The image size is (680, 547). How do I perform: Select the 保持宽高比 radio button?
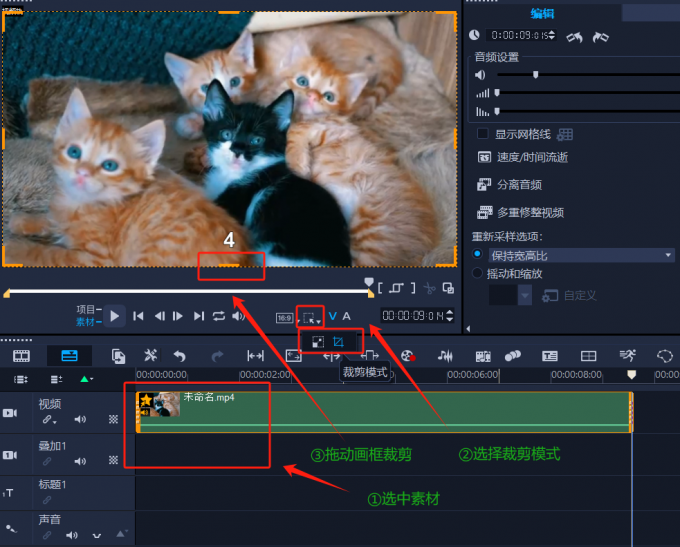click(x=478, y=255)
